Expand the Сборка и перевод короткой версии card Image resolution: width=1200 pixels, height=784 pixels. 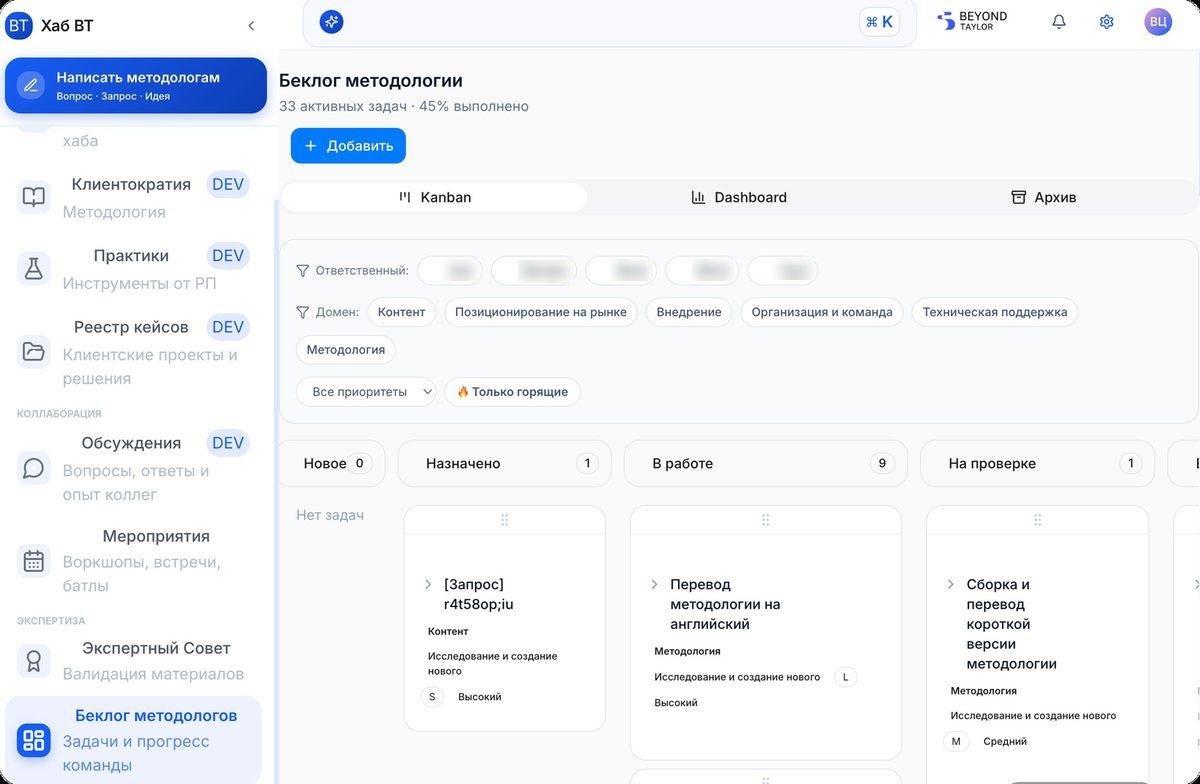[950, 584]
